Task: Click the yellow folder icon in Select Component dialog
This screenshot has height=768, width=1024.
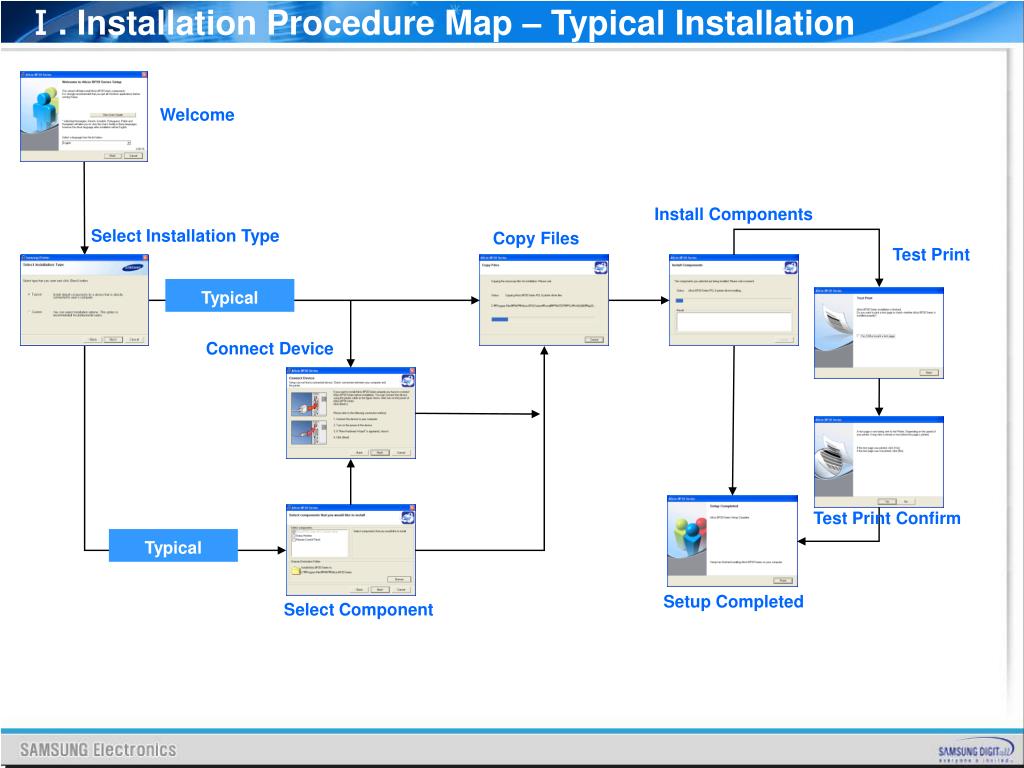Action: tap(296, 570)
